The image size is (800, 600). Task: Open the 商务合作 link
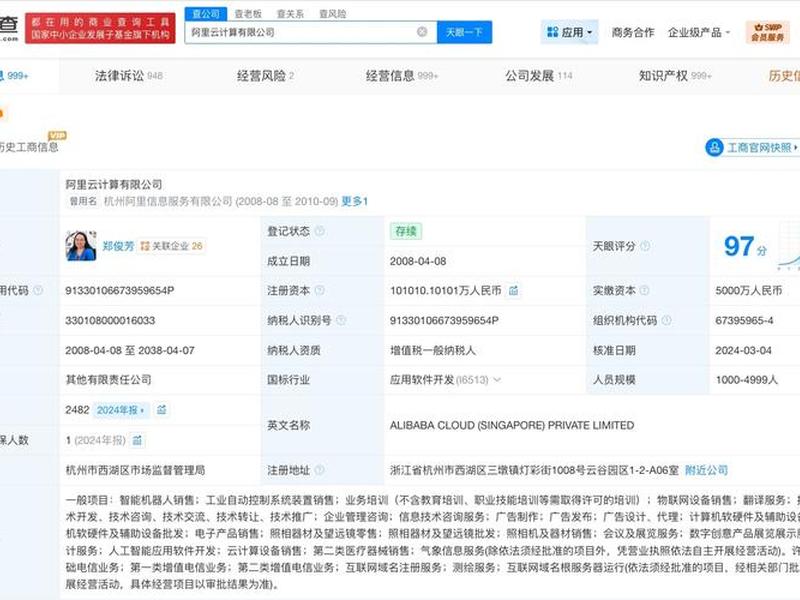633,32
